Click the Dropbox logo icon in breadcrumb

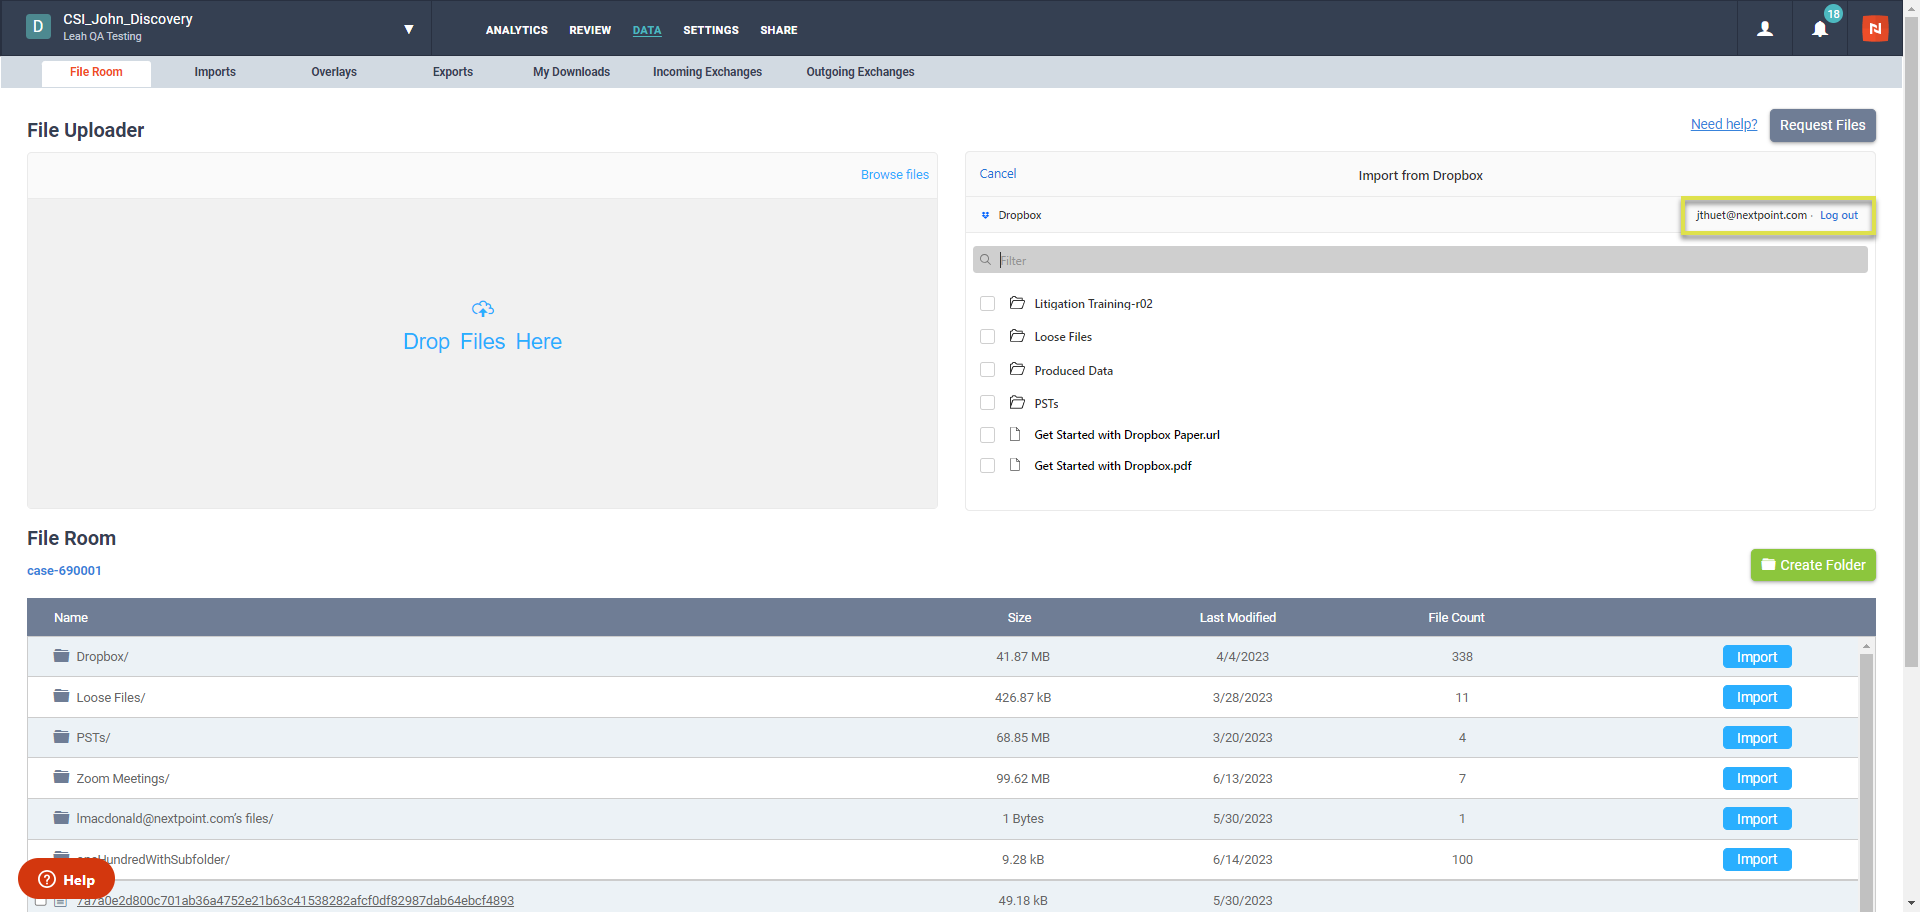pyautogui.click(x=985, y=215)
